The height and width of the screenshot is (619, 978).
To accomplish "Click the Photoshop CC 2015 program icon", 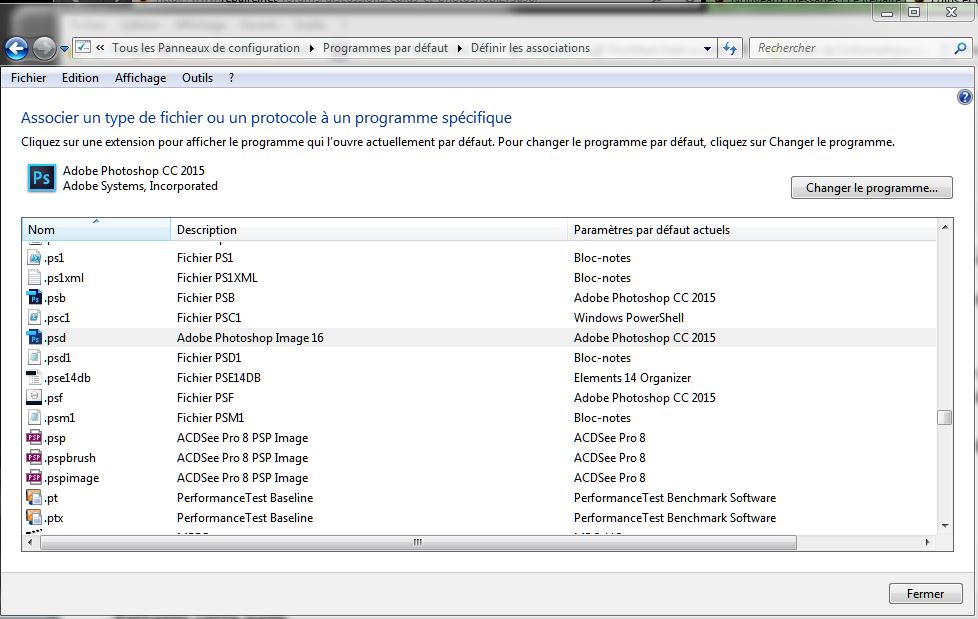I will point(42,178).
